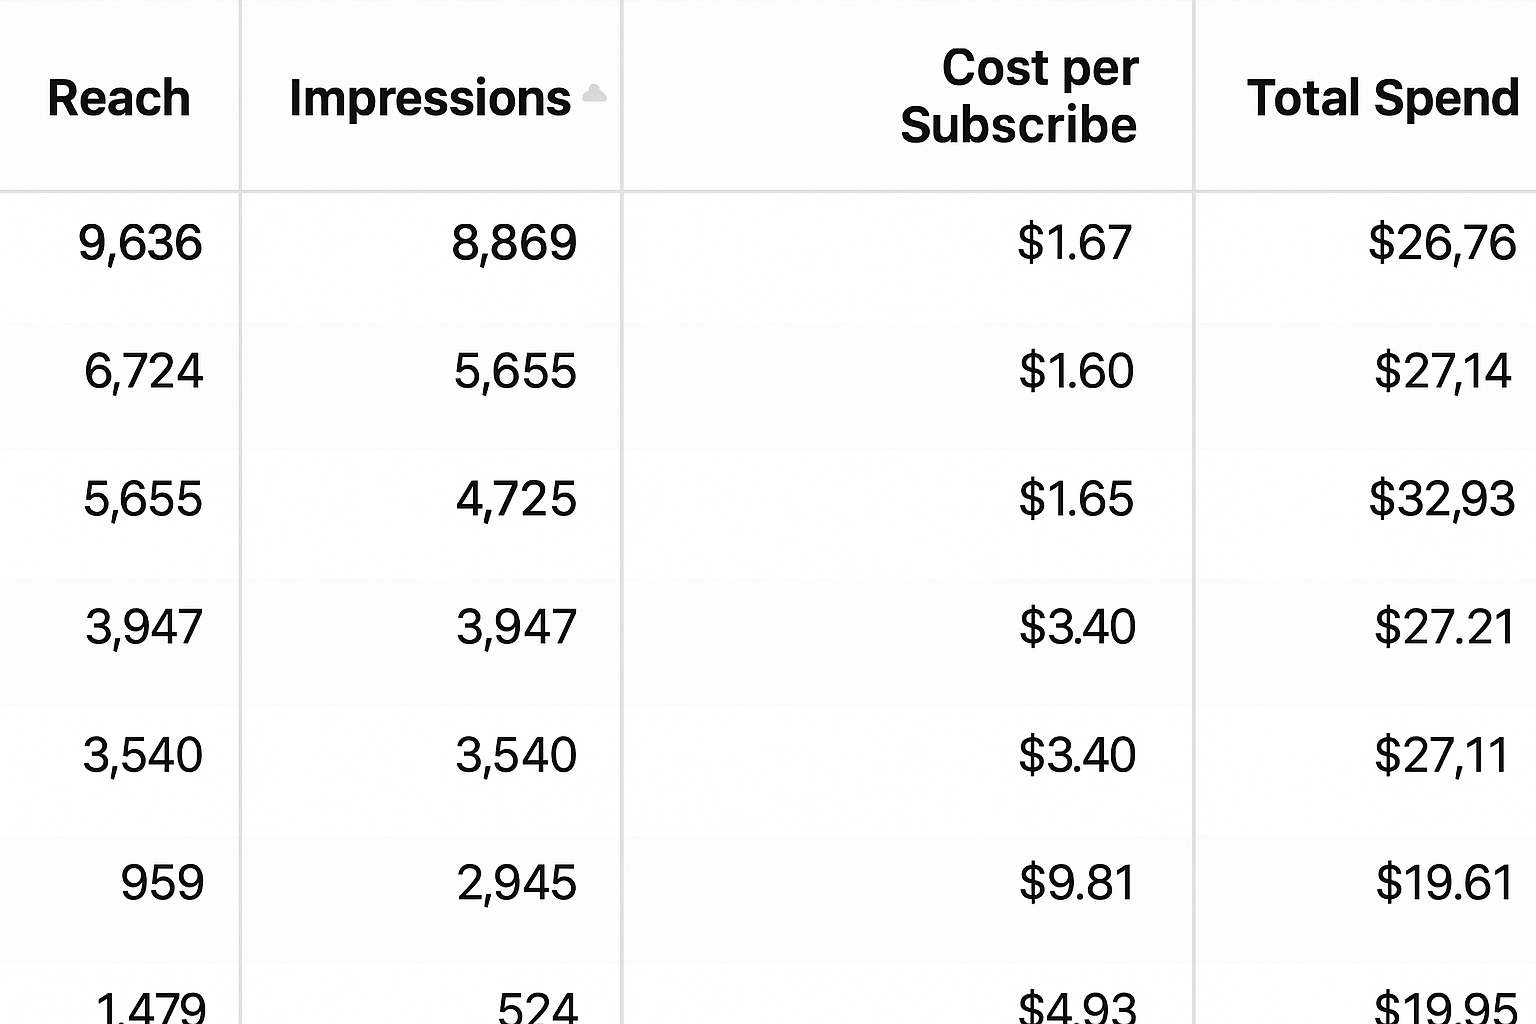Select the 4,725 impressions cell
Screen dimensions: 1536x1024
[516, 499]
